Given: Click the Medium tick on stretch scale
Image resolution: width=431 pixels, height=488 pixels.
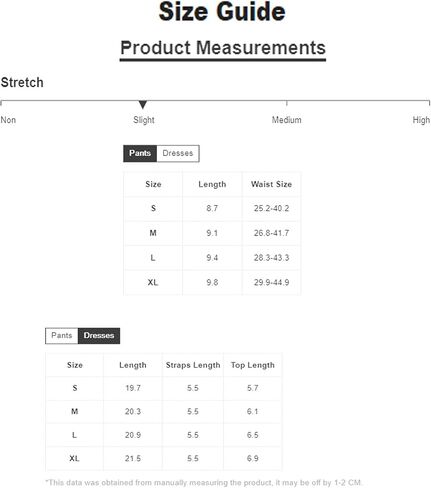Looking at the screenshot, I should (x=287, y=103).
